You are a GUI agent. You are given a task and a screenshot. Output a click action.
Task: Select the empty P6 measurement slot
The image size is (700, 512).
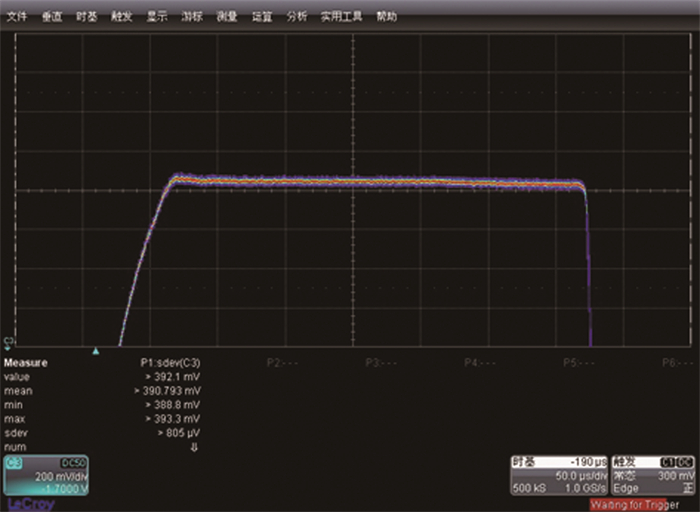pyautogui.click(x=676, y=363)
